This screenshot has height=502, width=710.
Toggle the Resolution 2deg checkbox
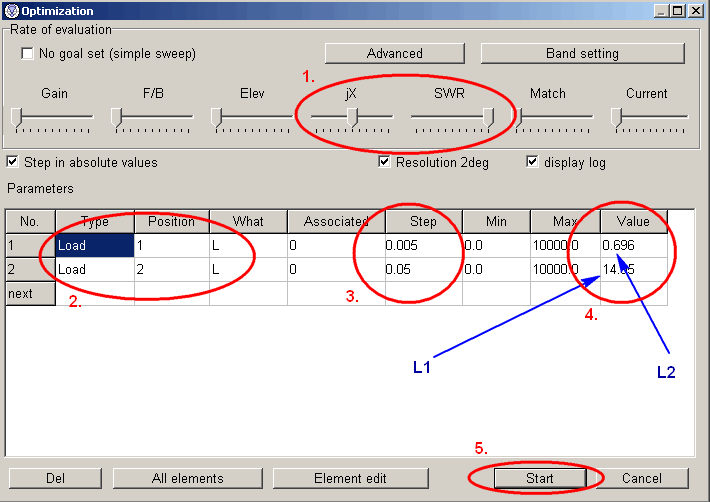(385, 162)
